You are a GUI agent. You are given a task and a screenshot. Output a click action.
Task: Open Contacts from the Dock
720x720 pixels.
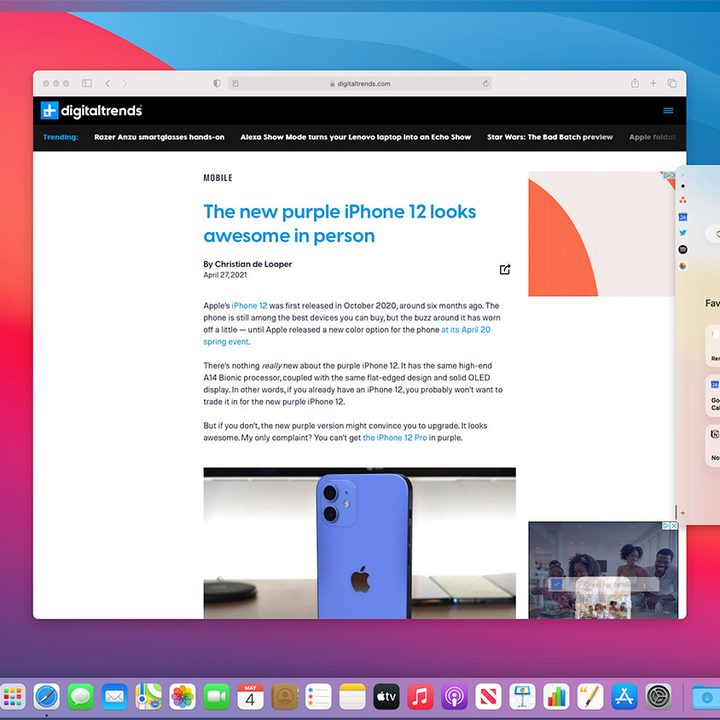285,697
